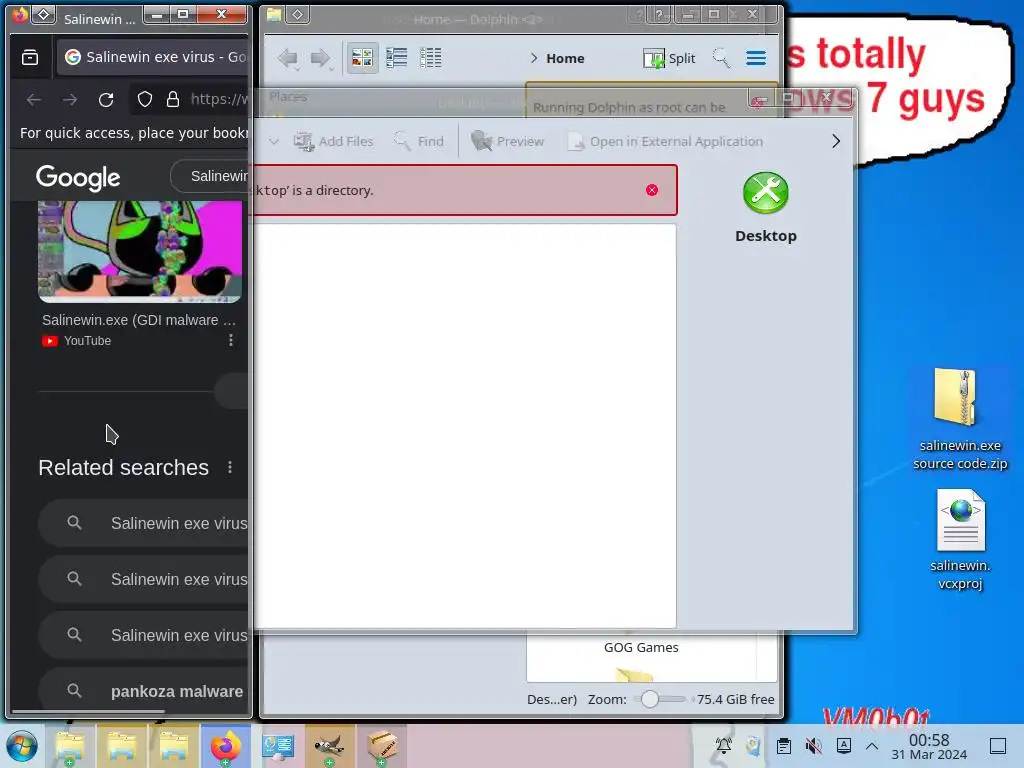Switch Dolphin to Details view

pos(430,58)
